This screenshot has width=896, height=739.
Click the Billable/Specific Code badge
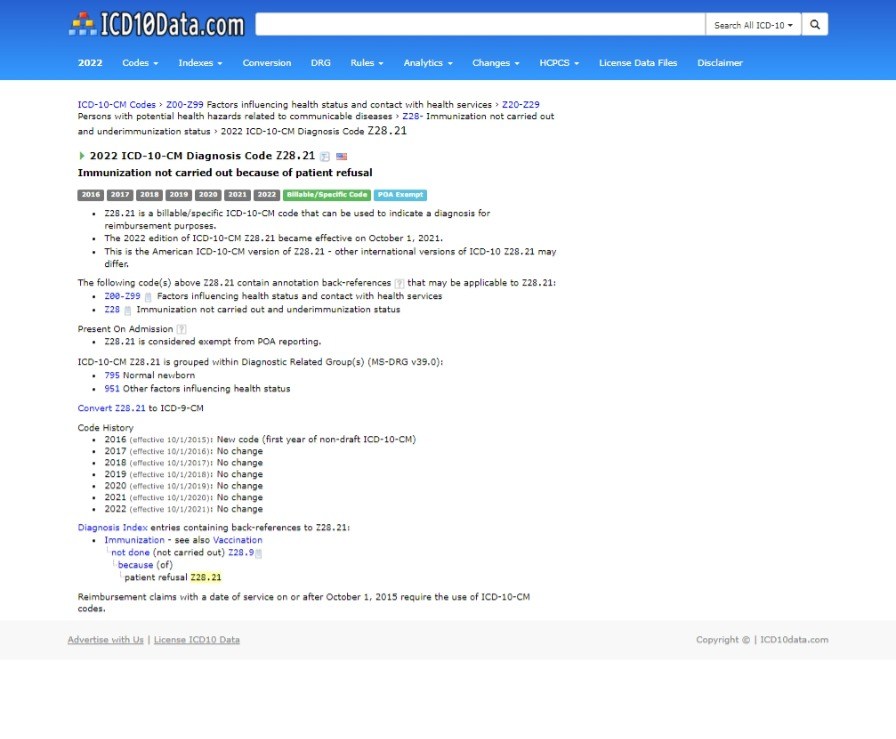tap(327, 195)
